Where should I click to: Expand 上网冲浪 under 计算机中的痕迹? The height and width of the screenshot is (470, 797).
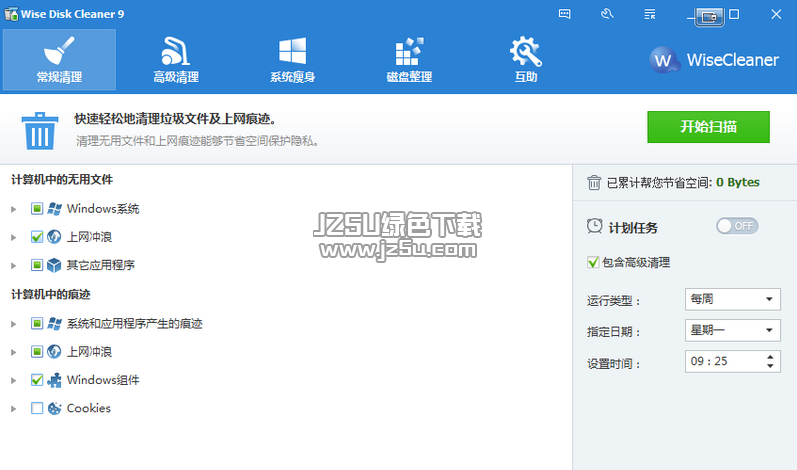[14, 352]
